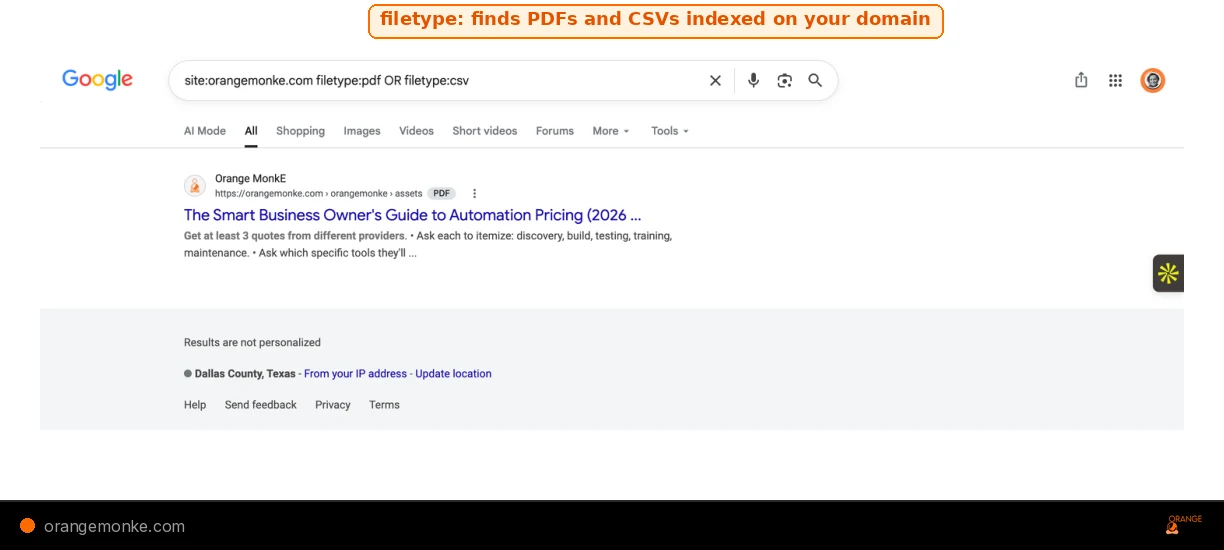
Task: Click the green extension icon at the right edge
Action: [1168, 273]
